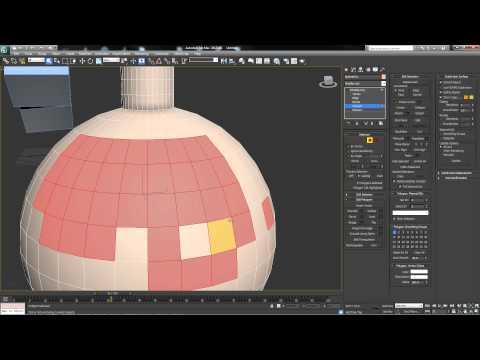The width and height of the screenshot is (480, 360).
Task: Open the Select by Name dialog icon
Action: click(57, 61)
